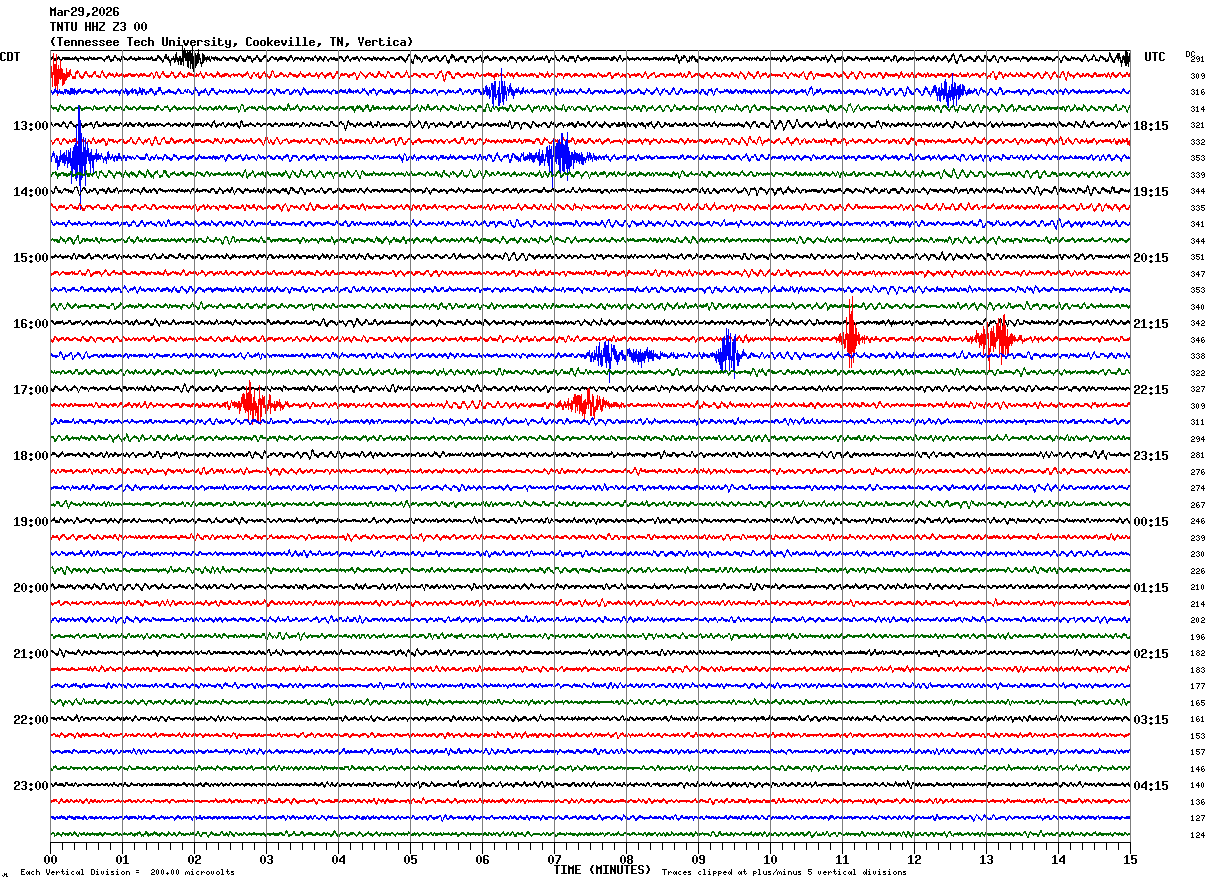Screen dimensions: 1210x886
Task: Click the 19:15 UTC time label
Action: coord(1151,192)
